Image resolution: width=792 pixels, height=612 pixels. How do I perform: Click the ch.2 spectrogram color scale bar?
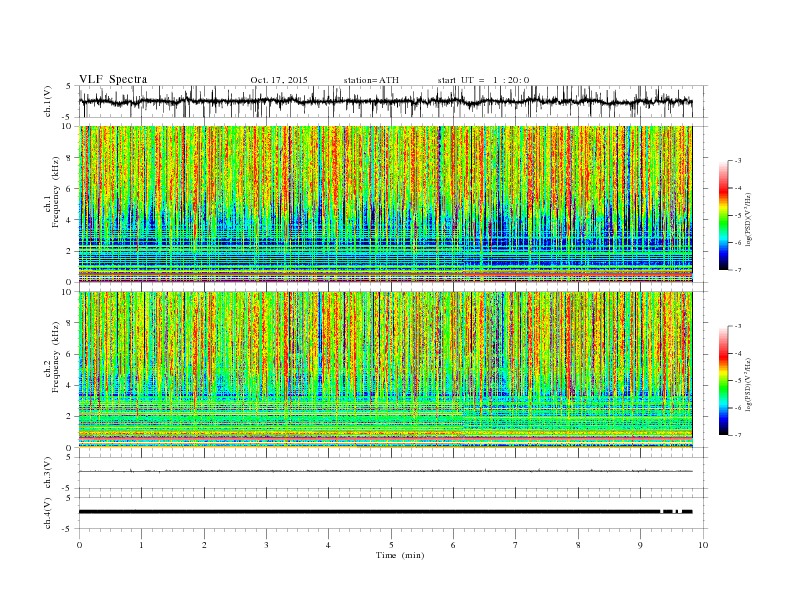(723, 380)
